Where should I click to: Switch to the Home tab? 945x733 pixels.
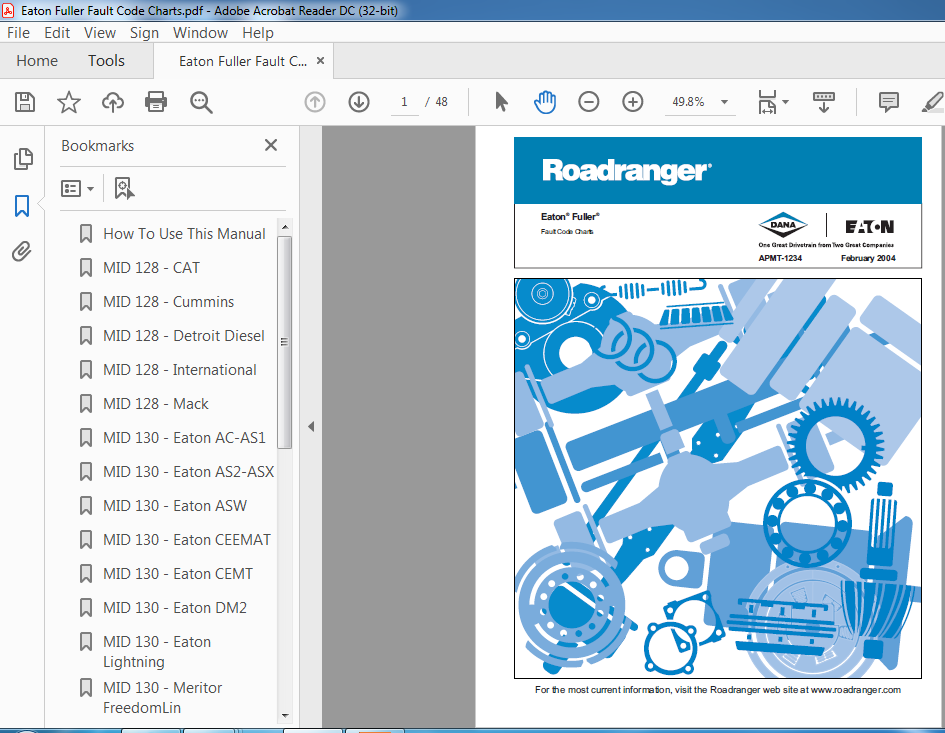pyautogui.click(x=37, y=61)
